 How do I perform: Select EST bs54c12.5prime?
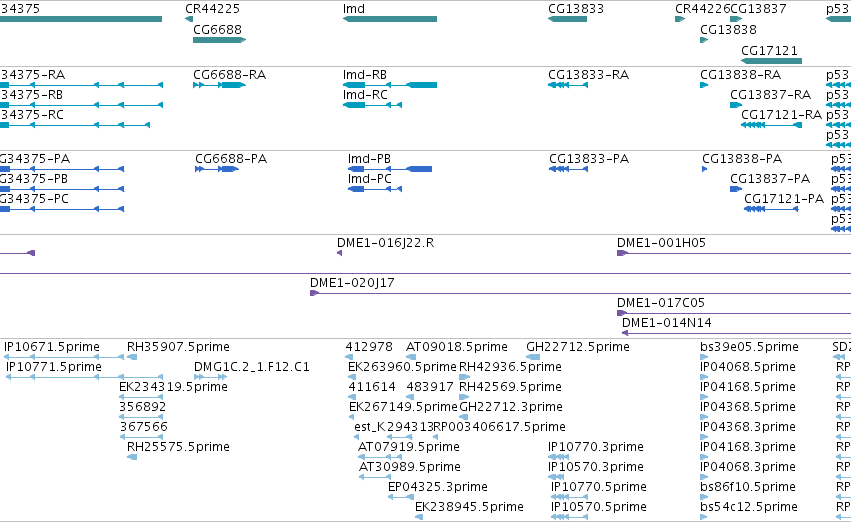coord(704,517)
